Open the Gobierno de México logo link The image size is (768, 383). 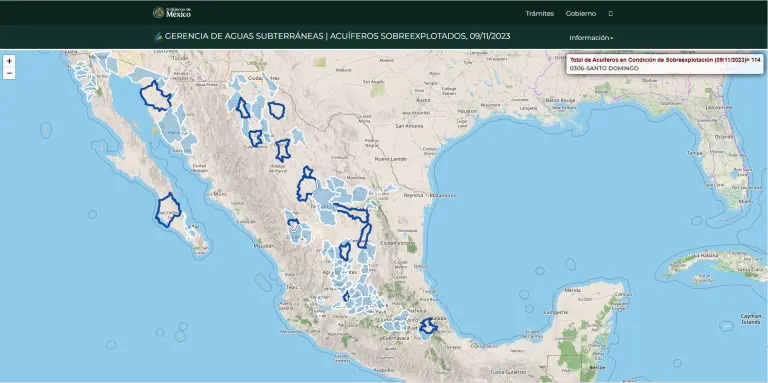coord(172,12)
